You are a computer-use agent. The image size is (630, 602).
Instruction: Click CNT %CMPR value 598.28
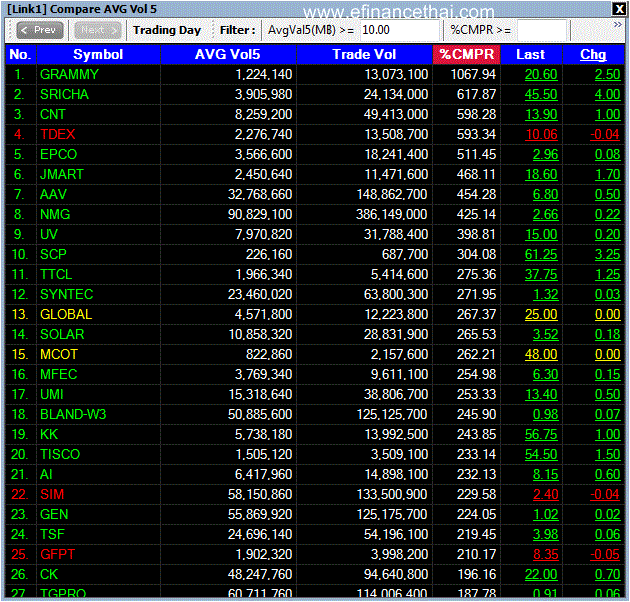coord(477,115)
